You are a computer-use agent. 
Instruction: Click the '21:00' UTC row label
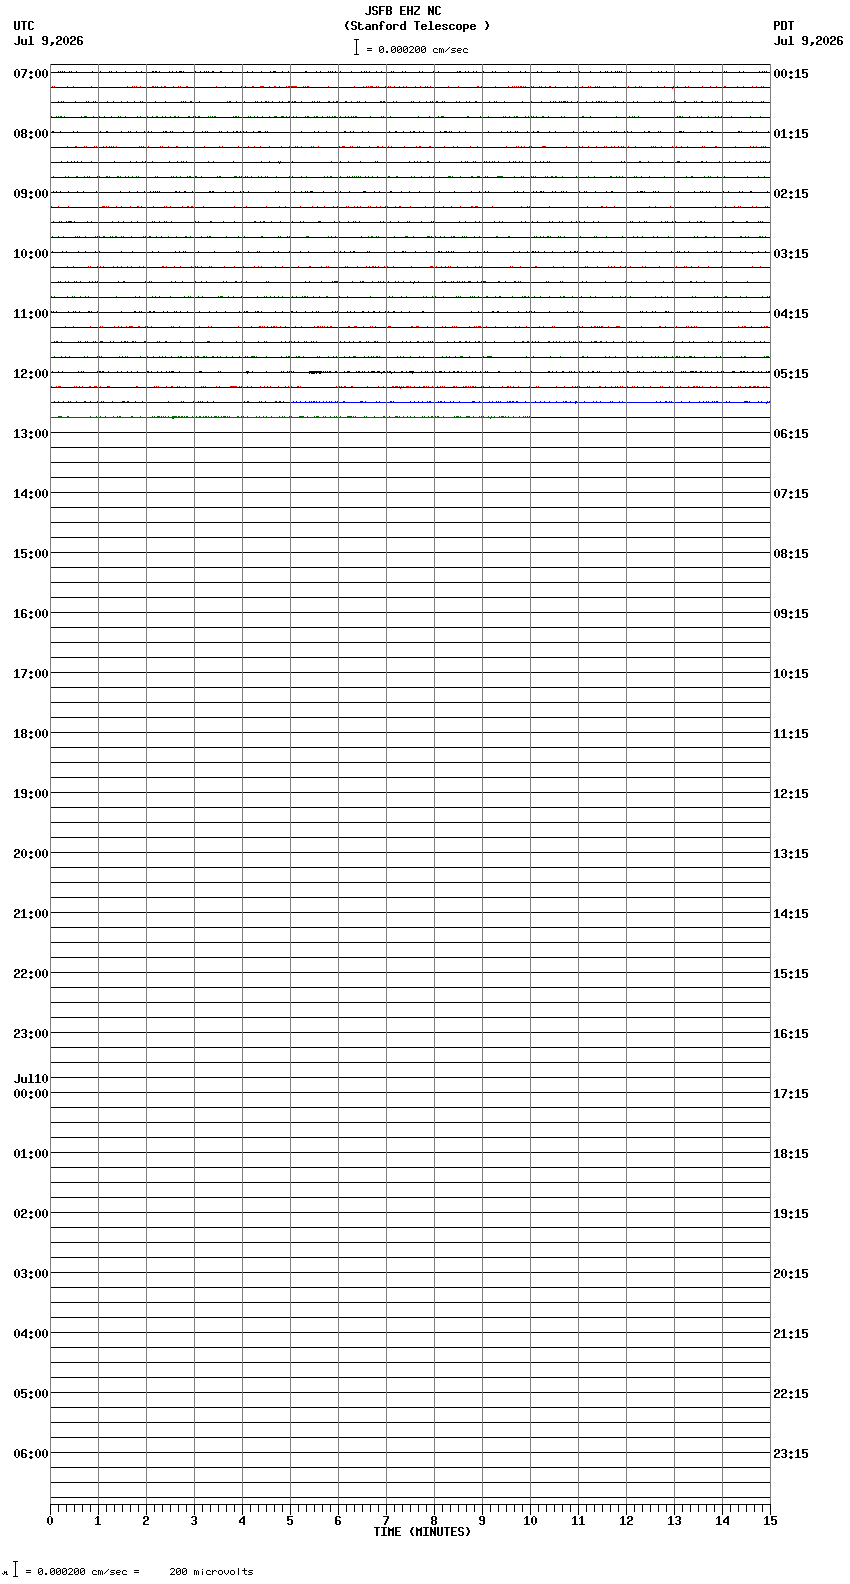31,914
